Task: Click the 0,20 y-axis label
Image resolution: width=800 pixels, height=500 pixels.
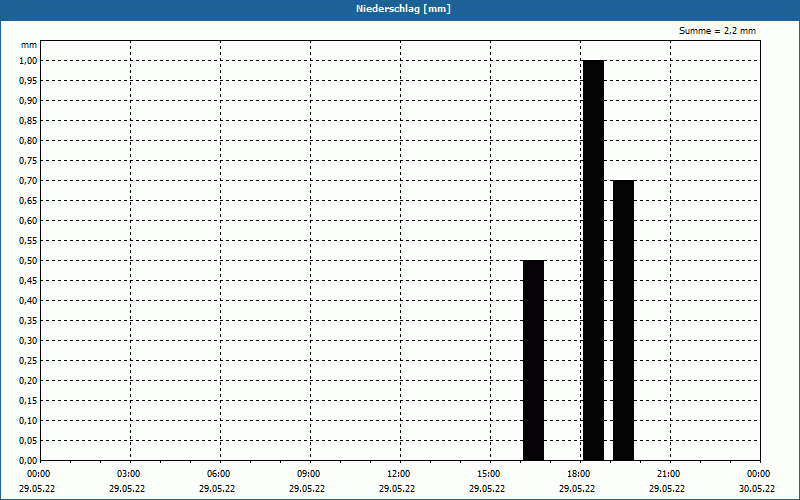Action: point(28,381)
